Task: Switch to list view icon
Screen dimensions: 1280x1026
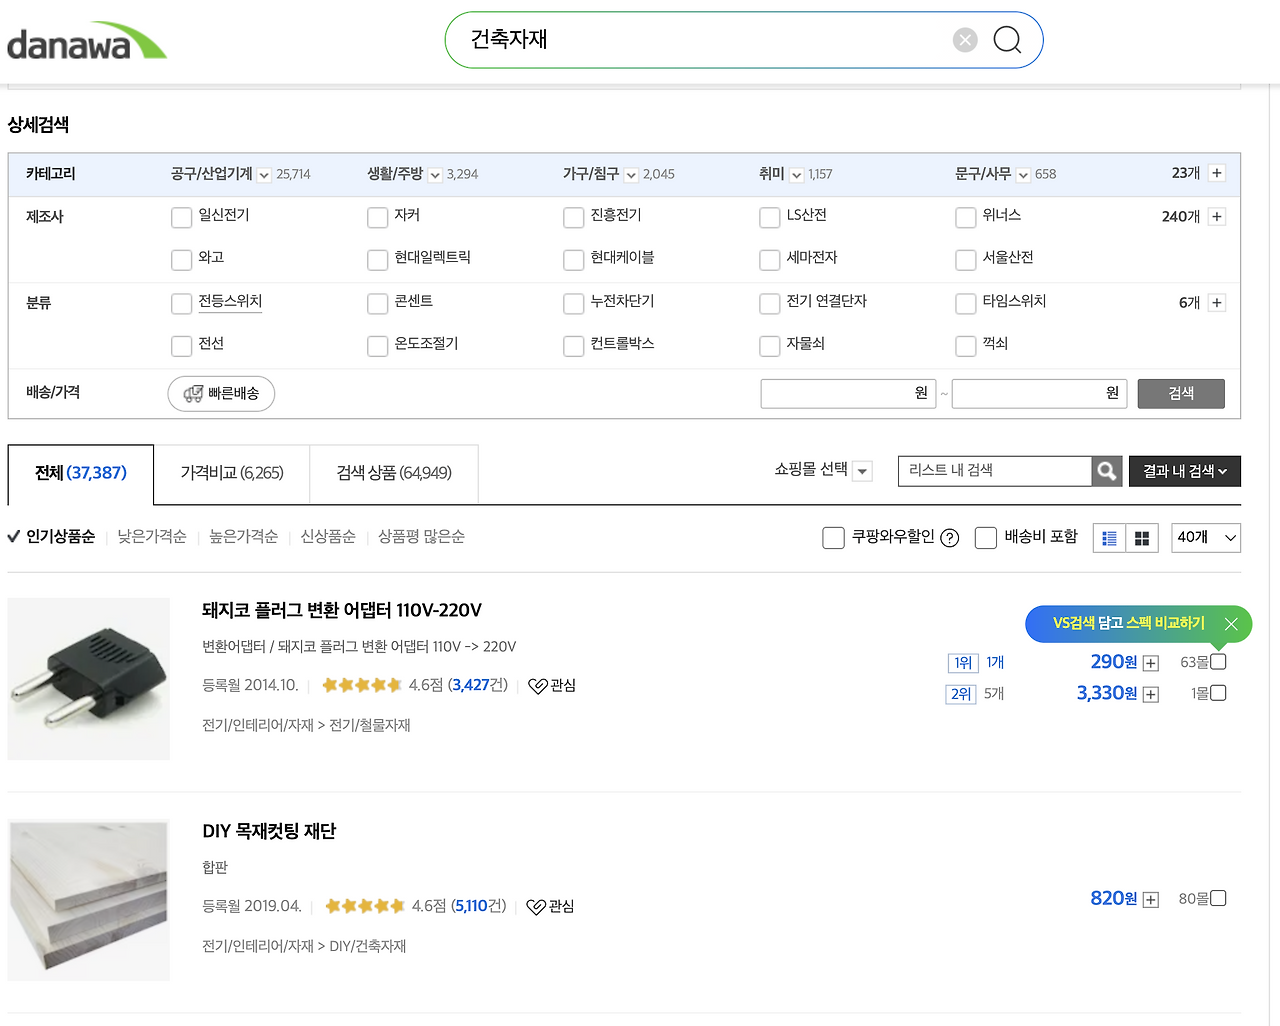Action: click(x=1109, y=538)
